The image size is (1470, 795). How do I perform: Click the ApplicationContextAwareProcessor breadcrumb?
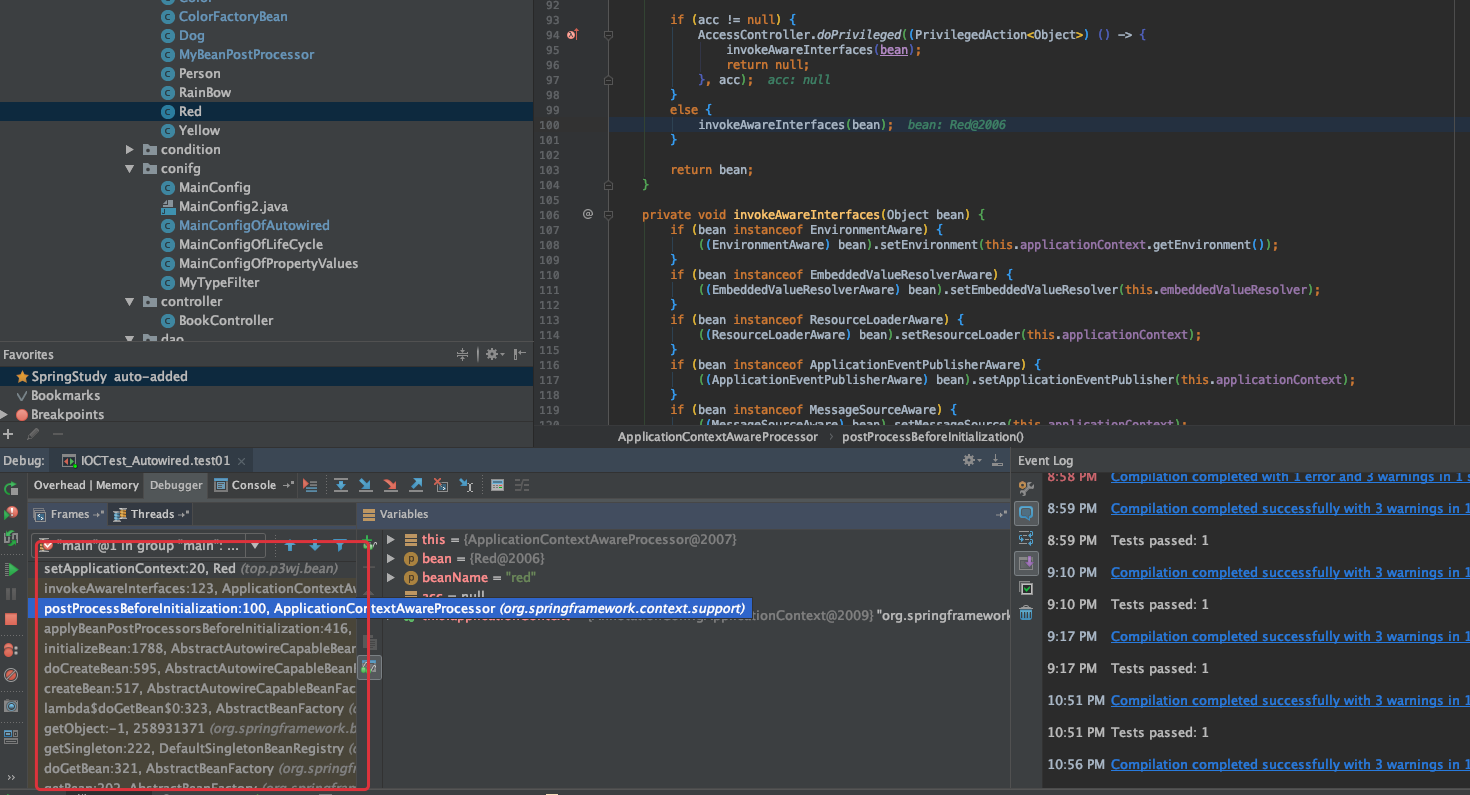click(x=717, y=436)
